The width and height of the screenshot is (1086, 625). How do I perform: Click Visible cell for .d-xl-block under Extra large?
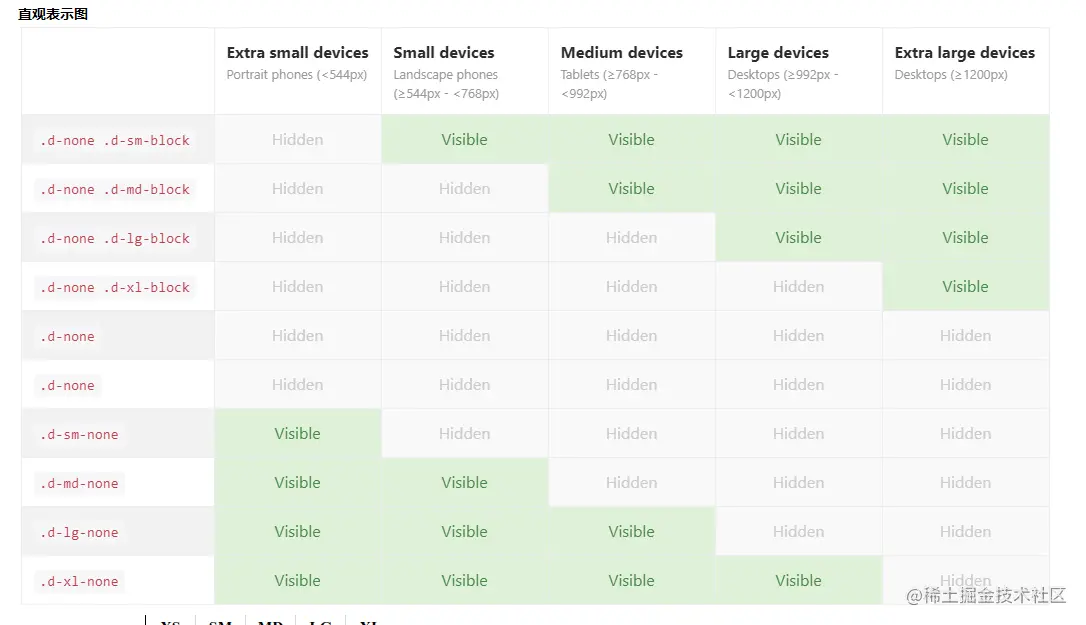tap(965, 286)
